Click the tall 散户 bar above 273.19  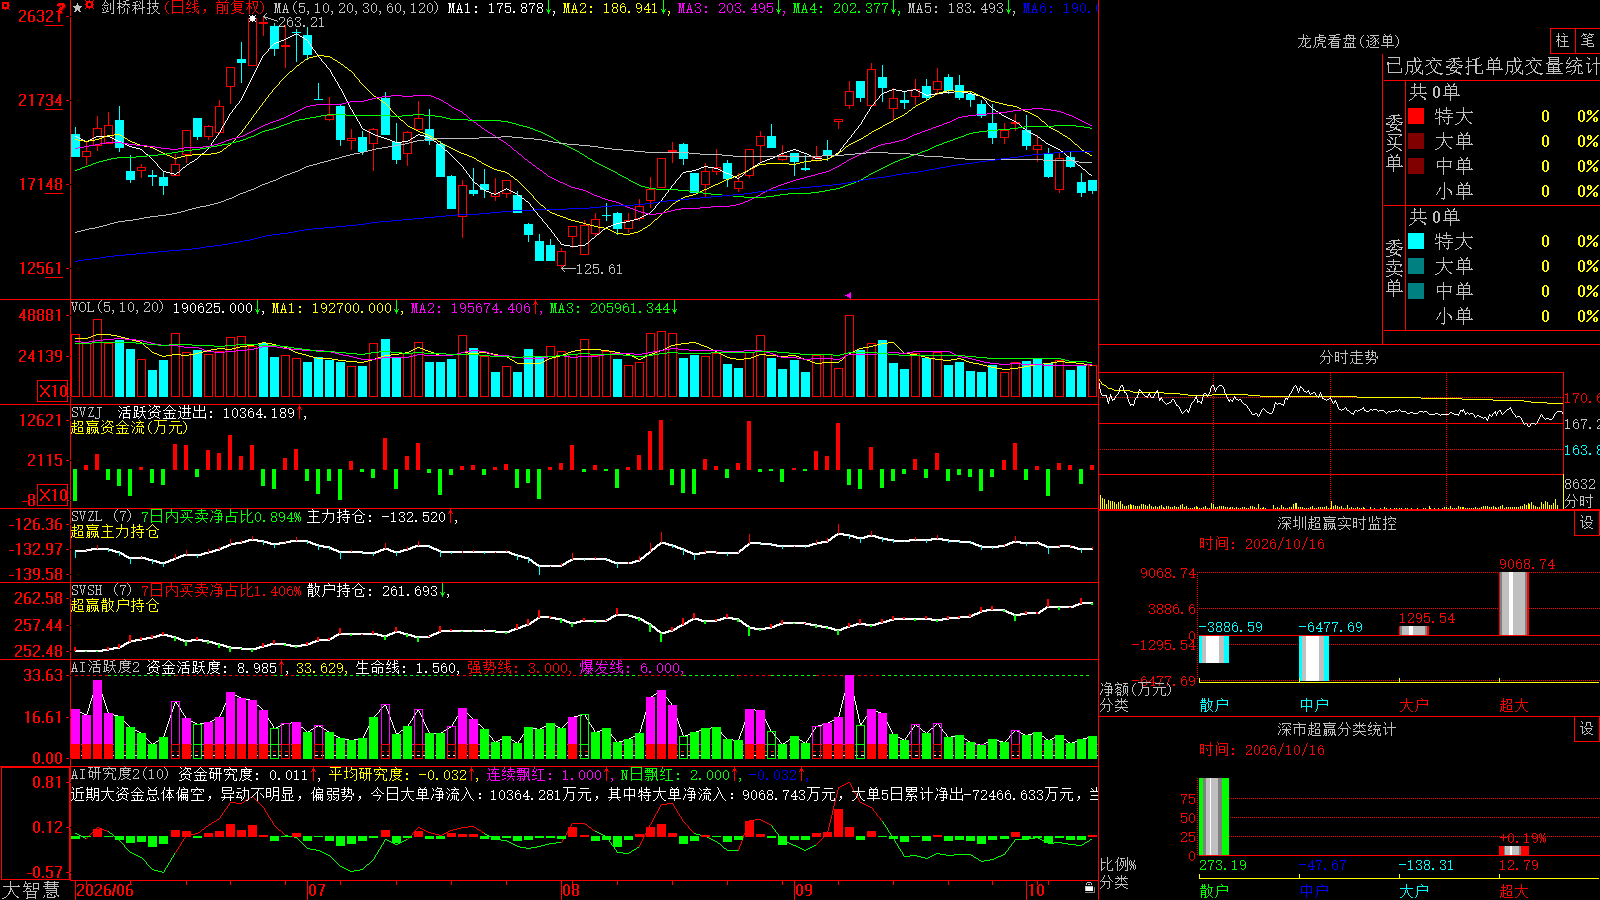pyautogui.click(x=1214, y=817)
